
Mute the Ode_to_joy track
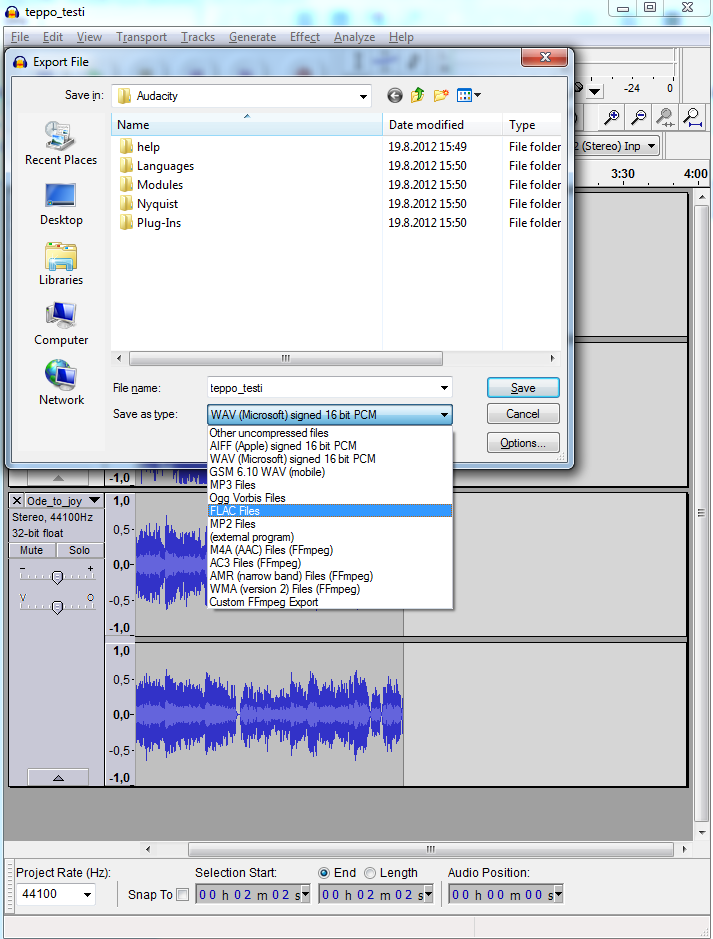pos(32,550)
